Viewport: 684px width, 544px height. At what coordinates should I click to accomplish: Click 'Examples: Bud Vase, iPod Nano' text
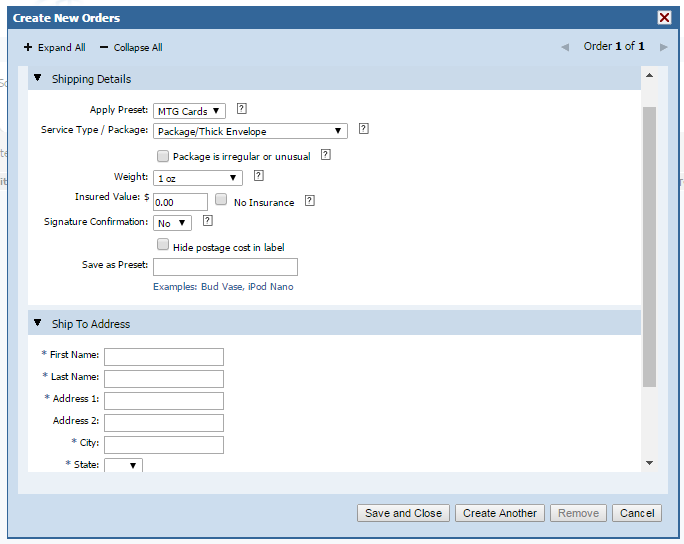(x=223, y=287)
